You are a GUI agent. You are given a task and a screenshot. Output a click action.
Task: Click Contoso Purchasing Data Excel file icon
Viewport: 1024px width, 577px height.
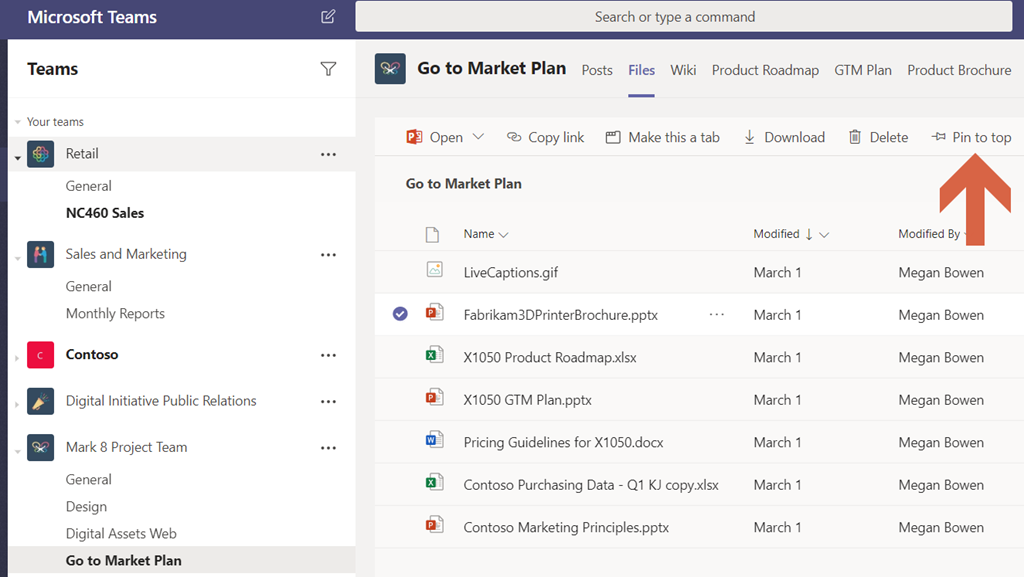click(x=435, y=482)
